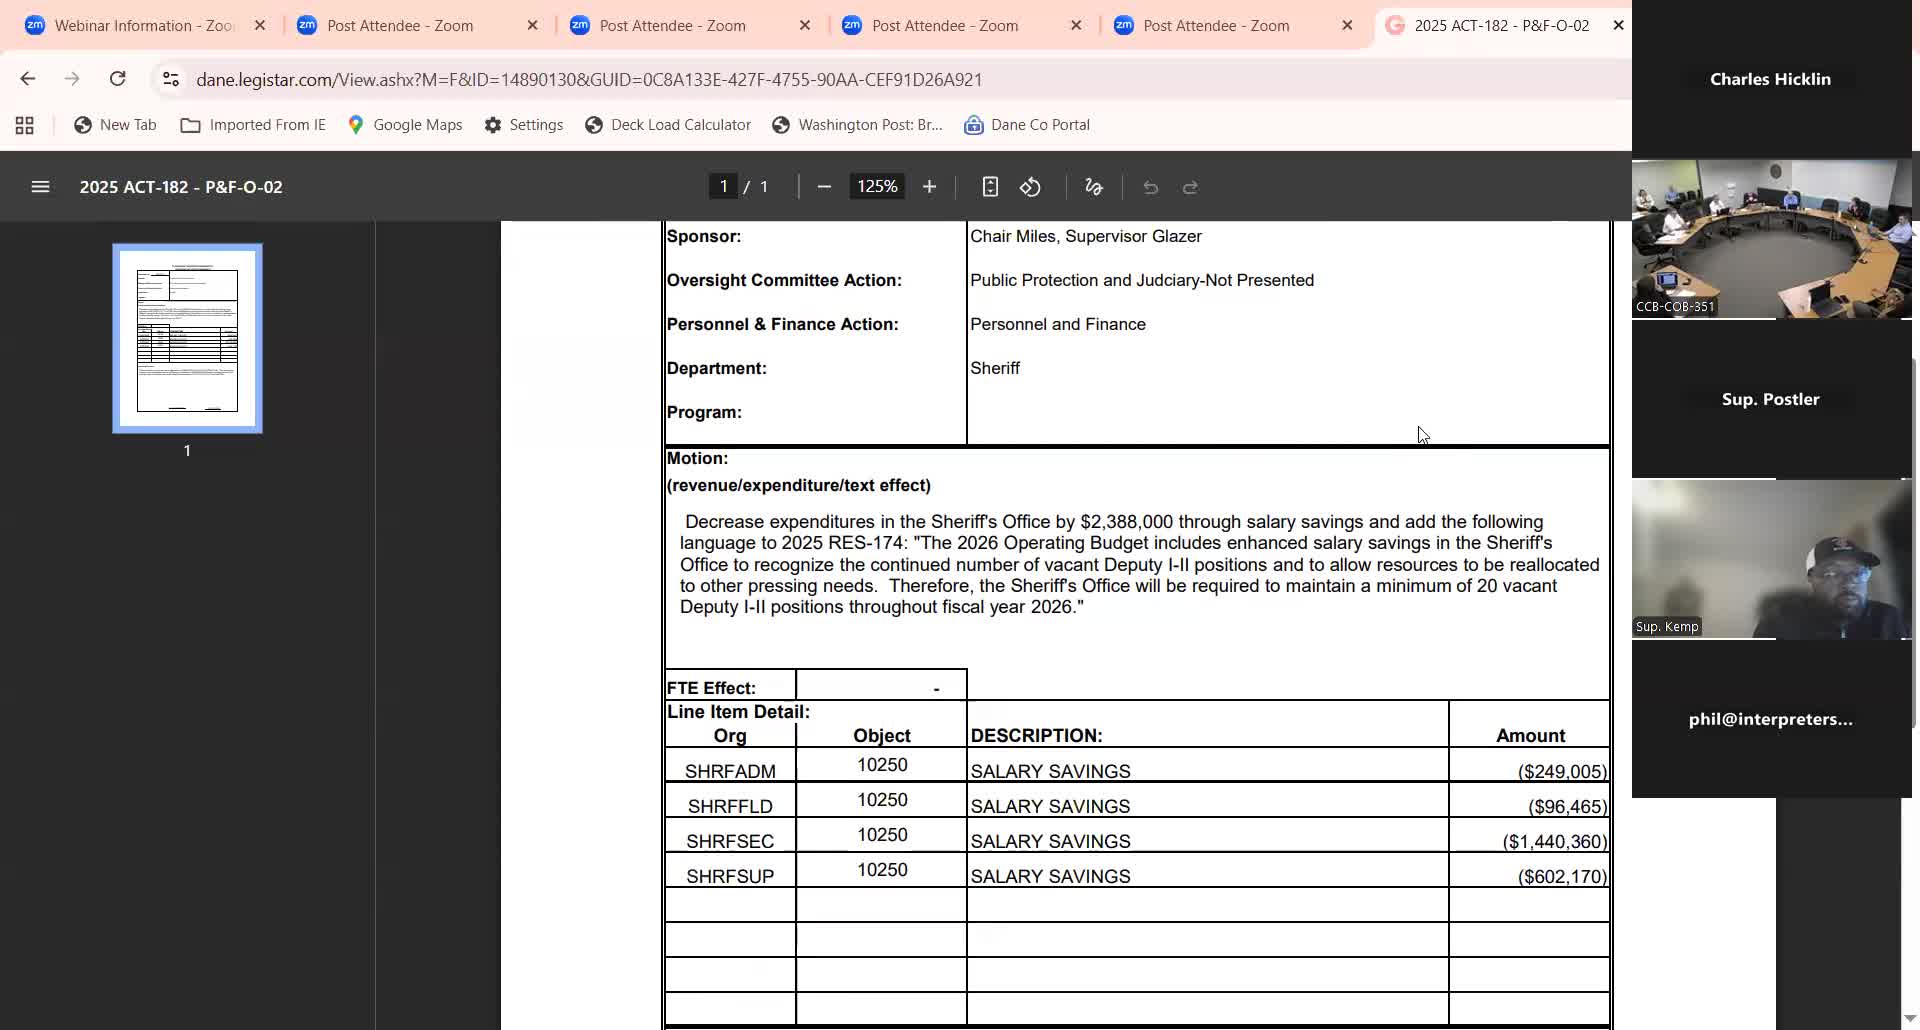1920x1030 pixels.
Task: Rotate the PDF counterclockwise
Action: coord(1030,187)
